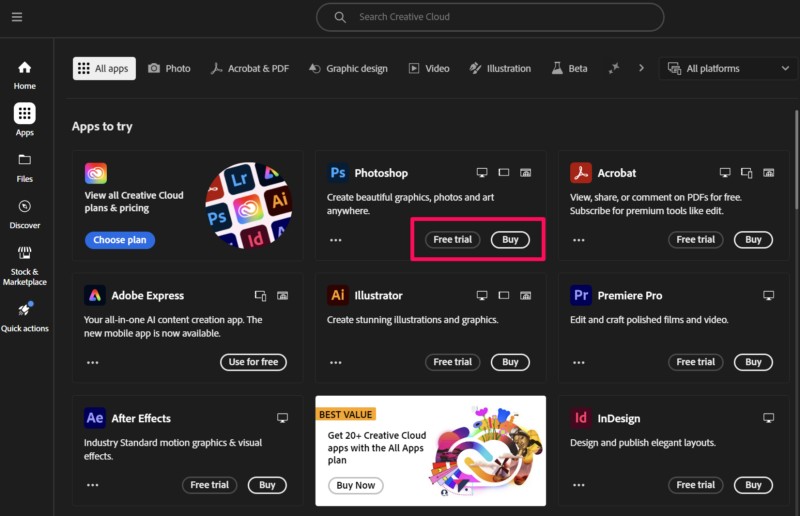Switch to the Graphic design tab

(347, 68)
